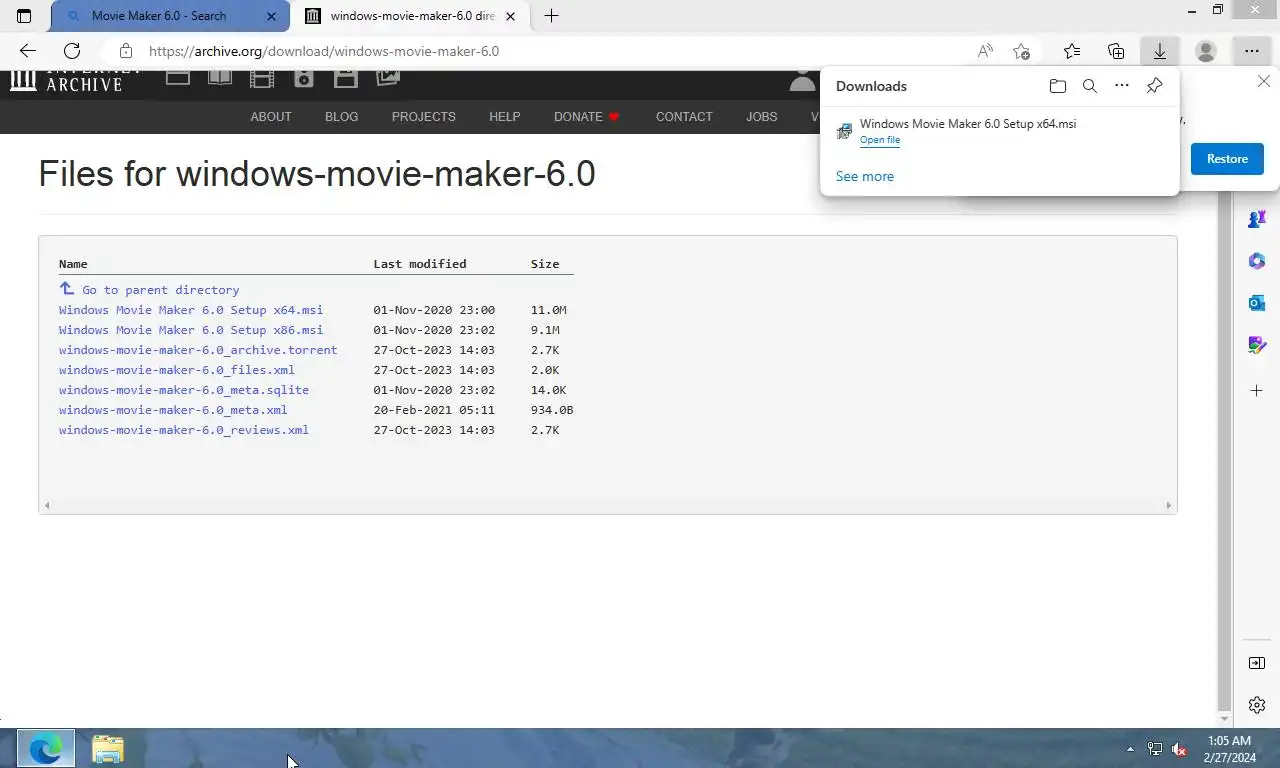Refresh the current page
Viewport: 1280px width, 768px height.
click(x=72, y=51)
